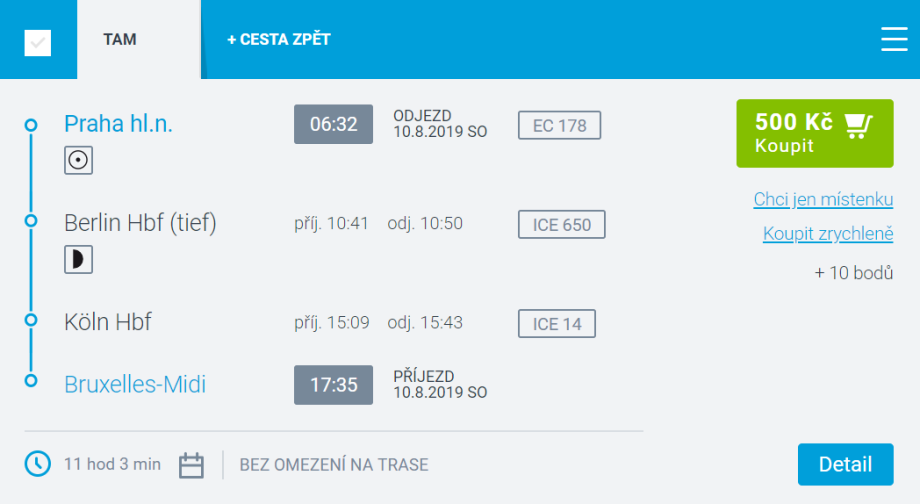Select train ICE 650 label
Image resolution: width=920 pixels, height=504 pixels.
561,225
